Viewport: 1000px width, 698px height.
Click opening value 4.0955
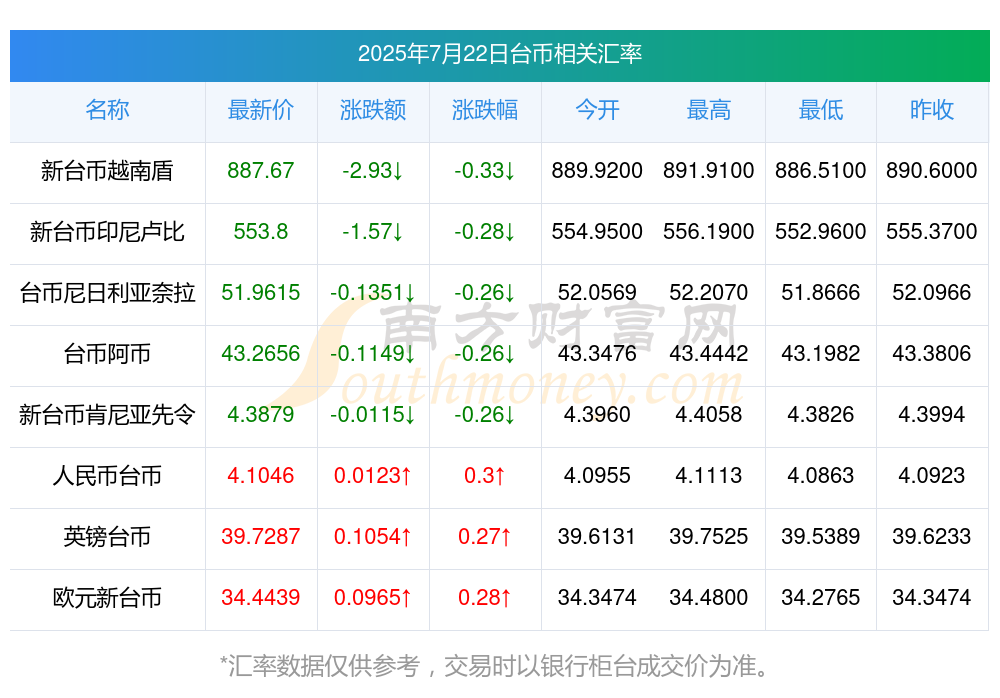click(597, 476)
